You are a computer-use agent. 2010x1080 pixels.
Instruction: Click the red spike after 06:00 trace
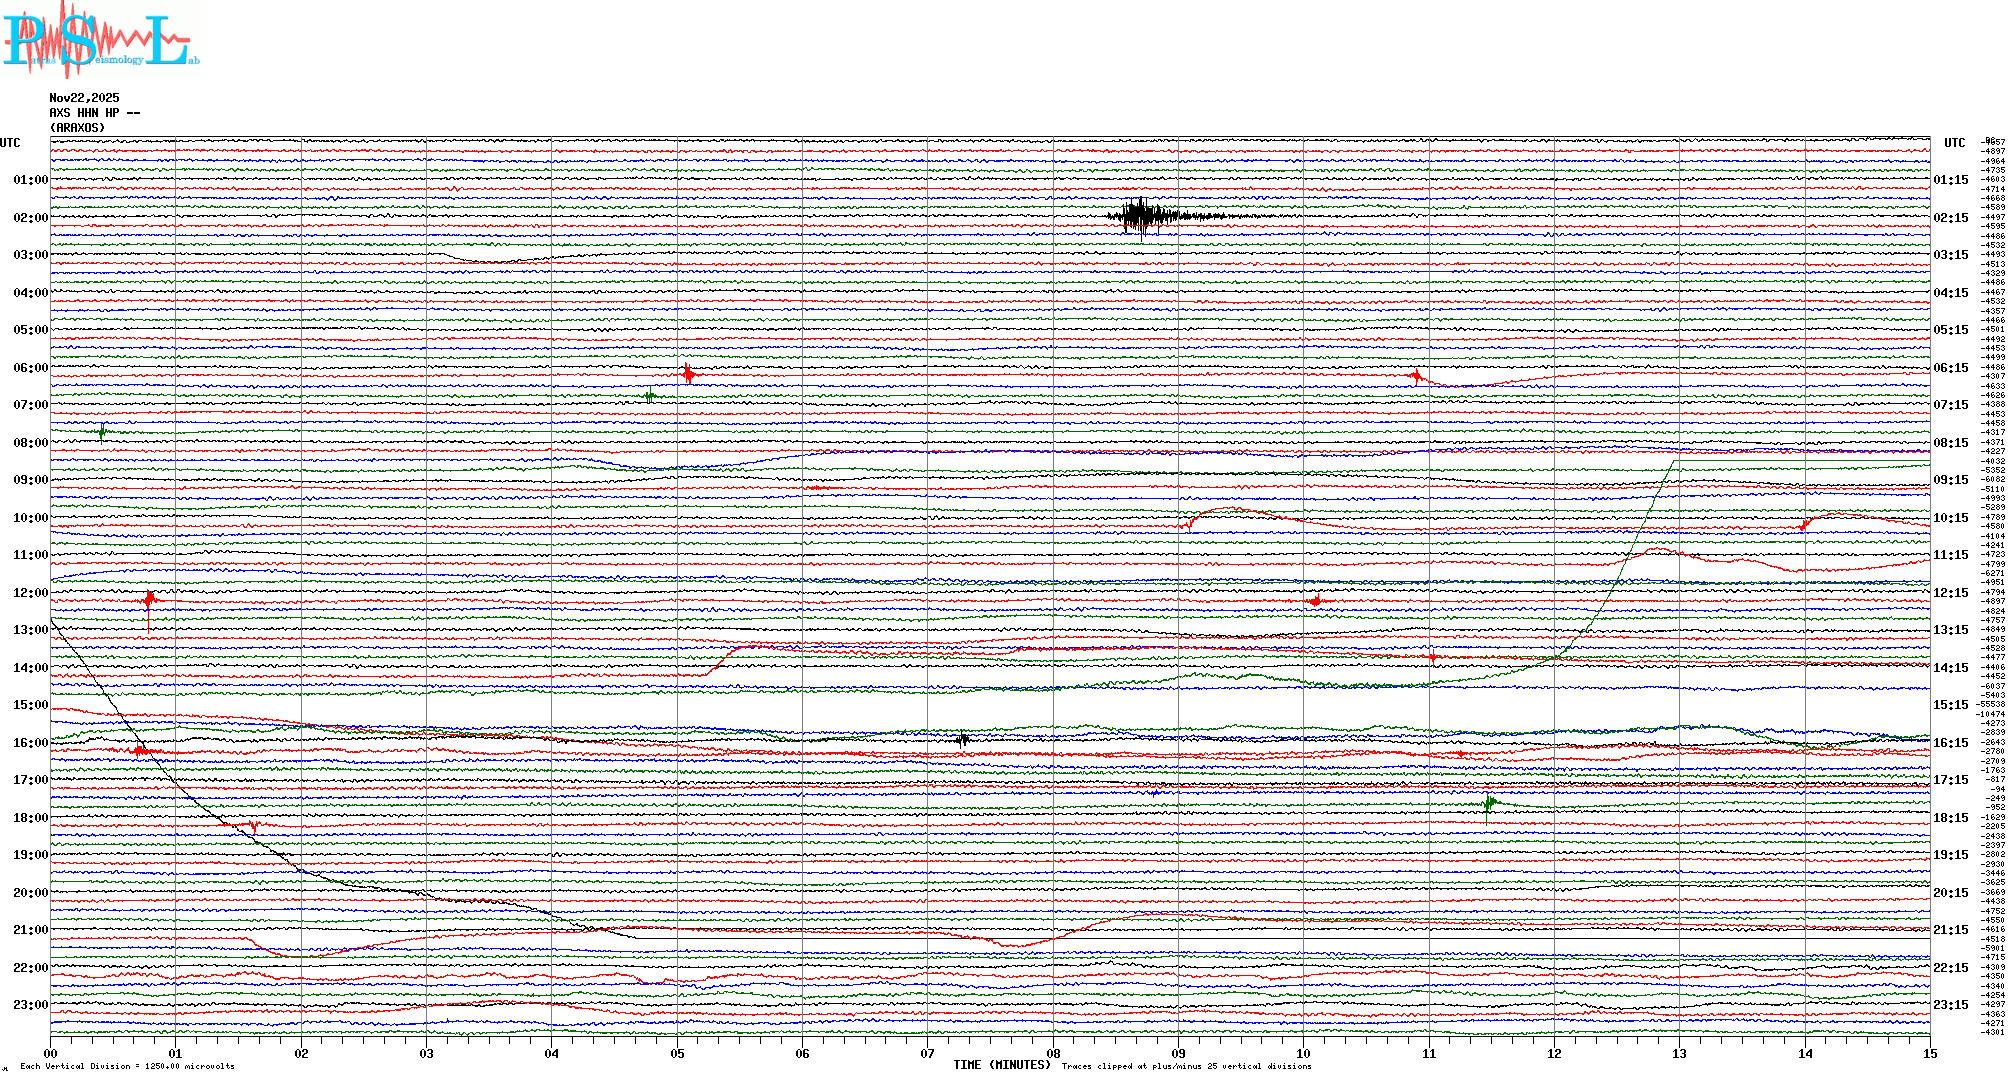click(x=688, y=374)
